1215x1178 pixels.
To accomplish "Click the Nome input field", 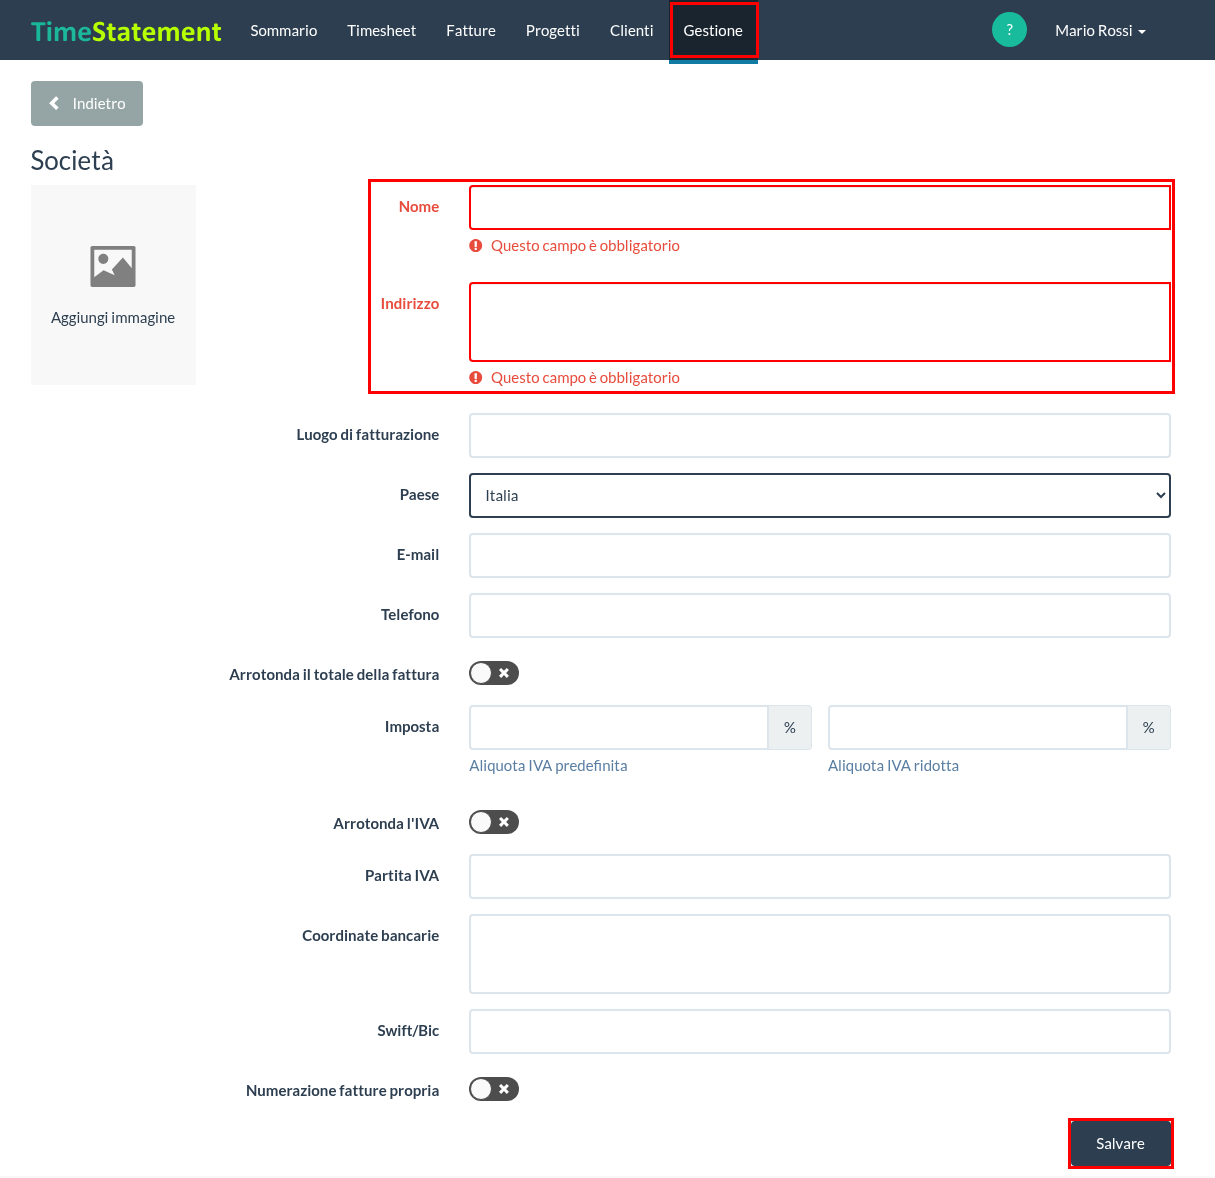I will click(820, 208).
